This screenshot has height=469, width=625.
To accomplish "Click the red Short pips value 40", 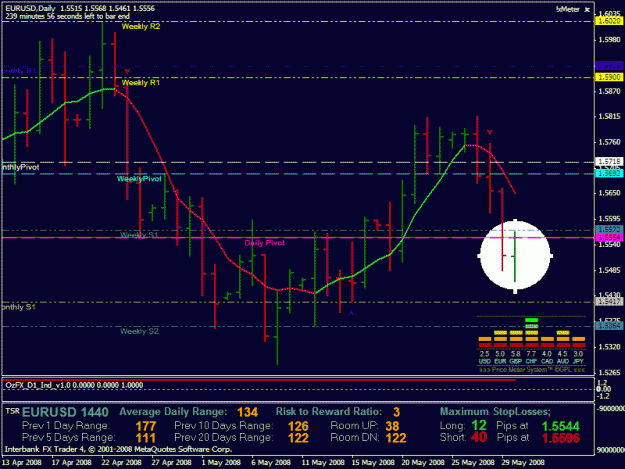I will (x=479, y=437).
